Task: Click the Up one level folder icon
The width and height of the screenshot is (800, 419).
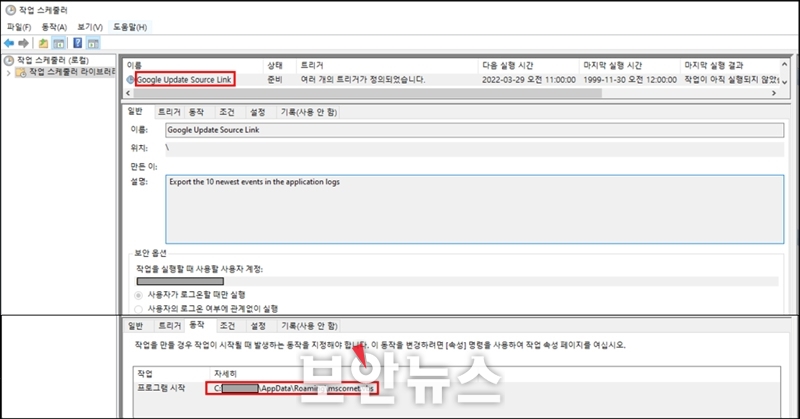Action: coord(44,43)
